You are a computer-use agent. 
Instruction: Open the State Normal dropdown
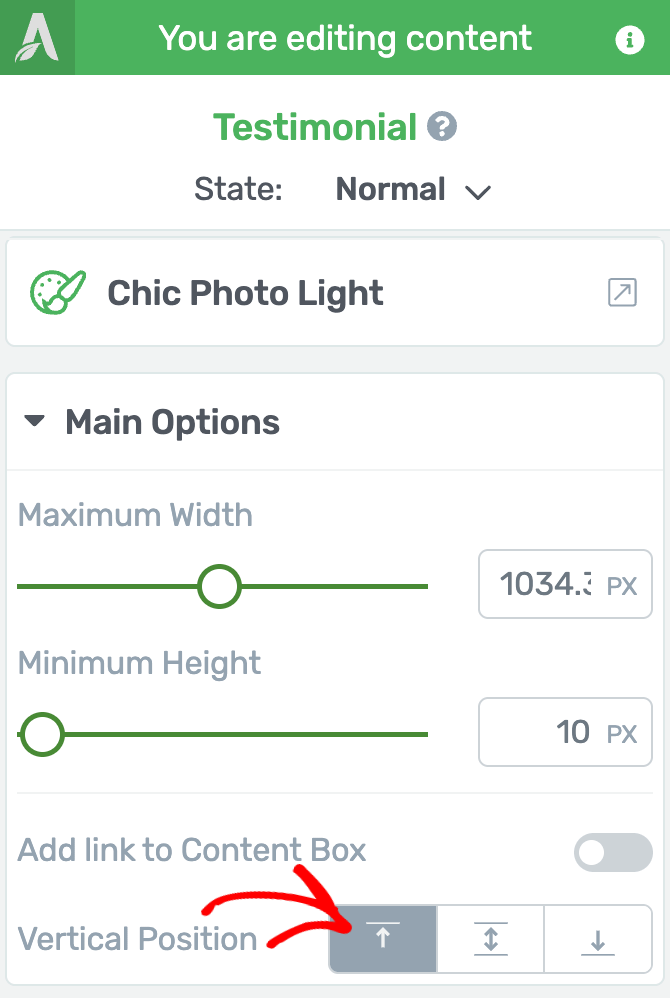point(413,190)
